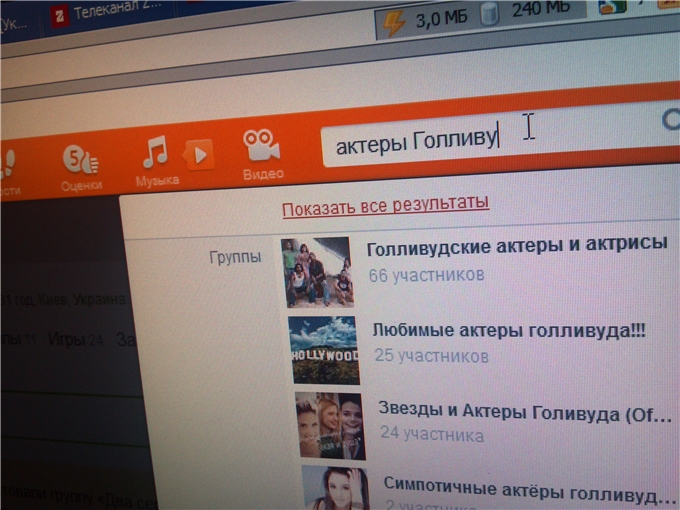The width and height of the screenshot is (680, 510).
Task: Click the Hollywood sign thumbnail
Action: 324,350
